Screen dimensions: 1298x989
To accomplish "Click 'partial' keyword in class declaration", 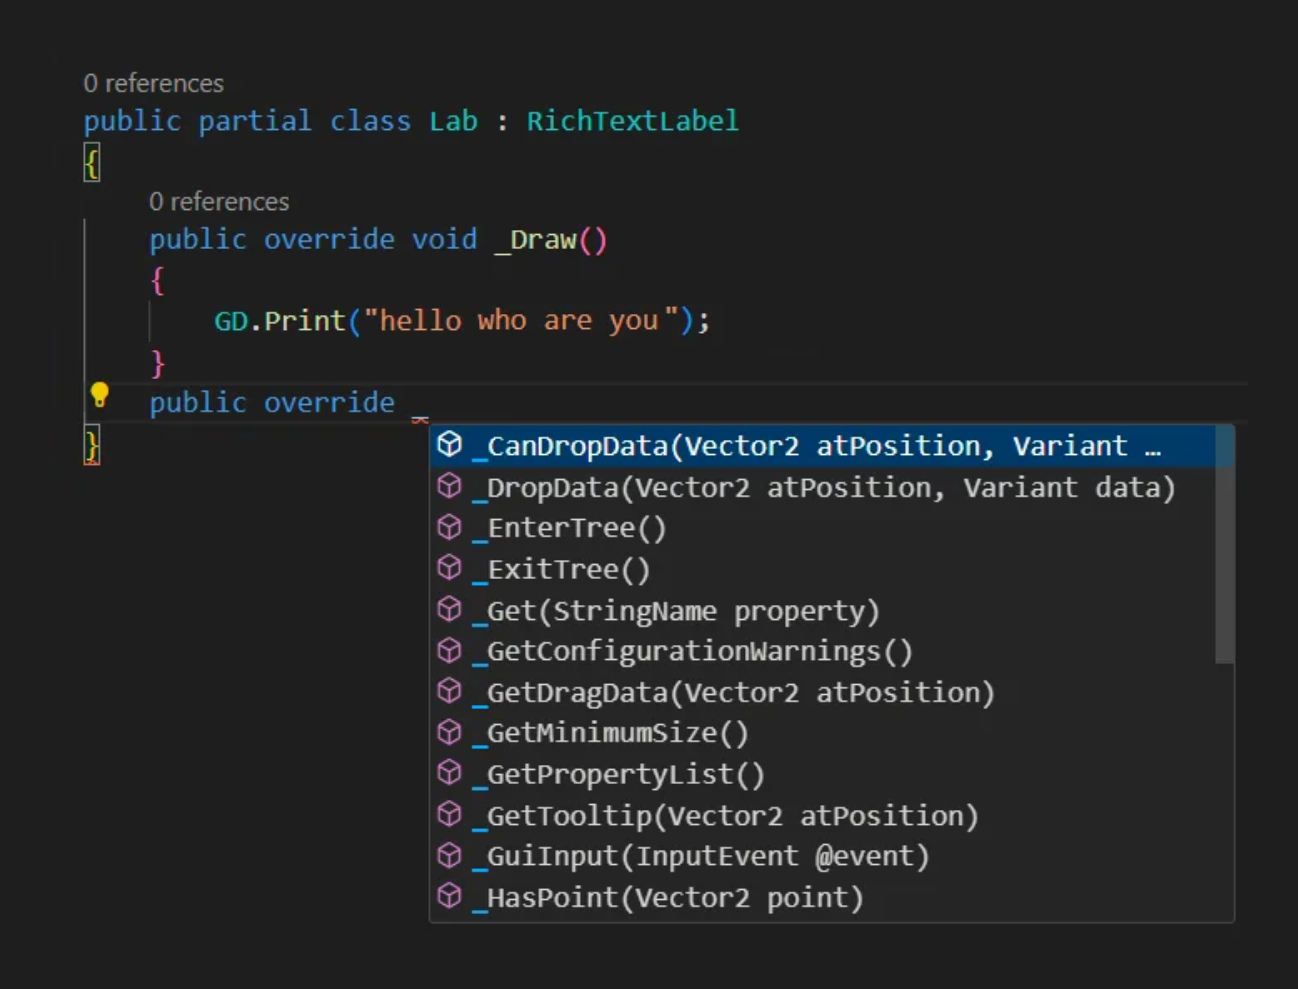I will 255,121.
